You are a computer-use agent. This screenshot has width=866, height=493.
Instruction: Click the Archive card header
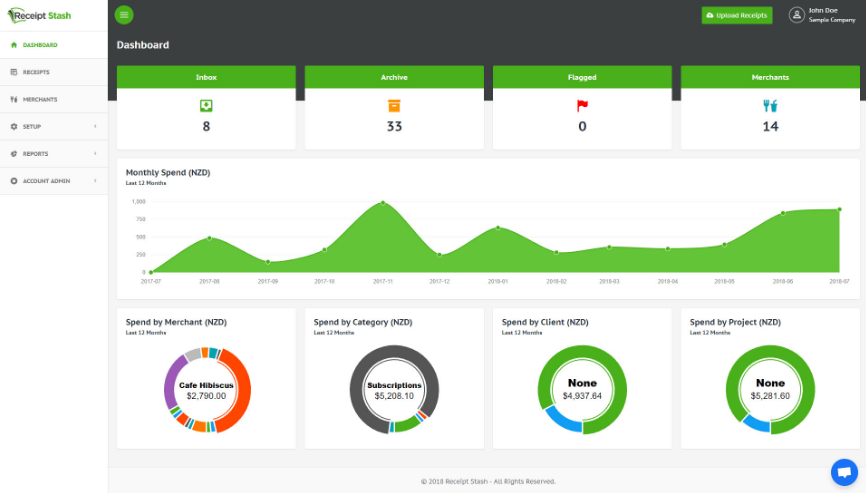pos(394,77)
